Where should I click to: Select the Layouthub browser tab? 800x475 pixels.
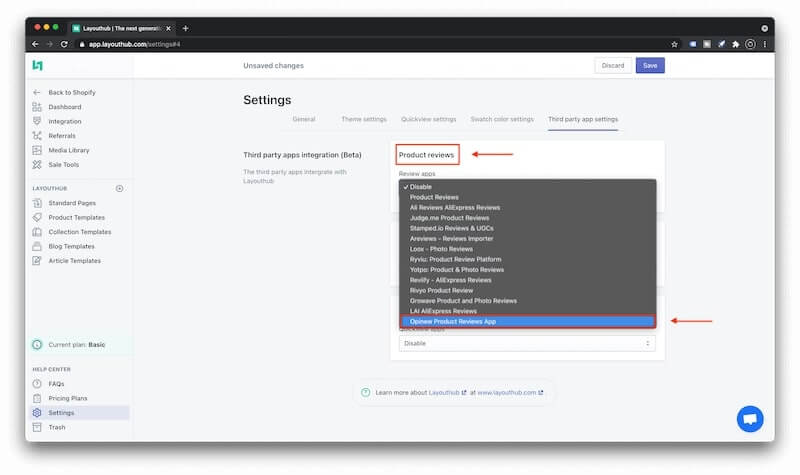(x=121, y=29)
